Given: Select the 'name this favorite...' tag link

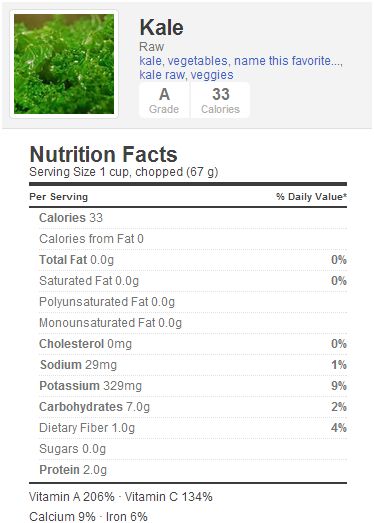Looking at the screenshot, I should tap(287, 61).
